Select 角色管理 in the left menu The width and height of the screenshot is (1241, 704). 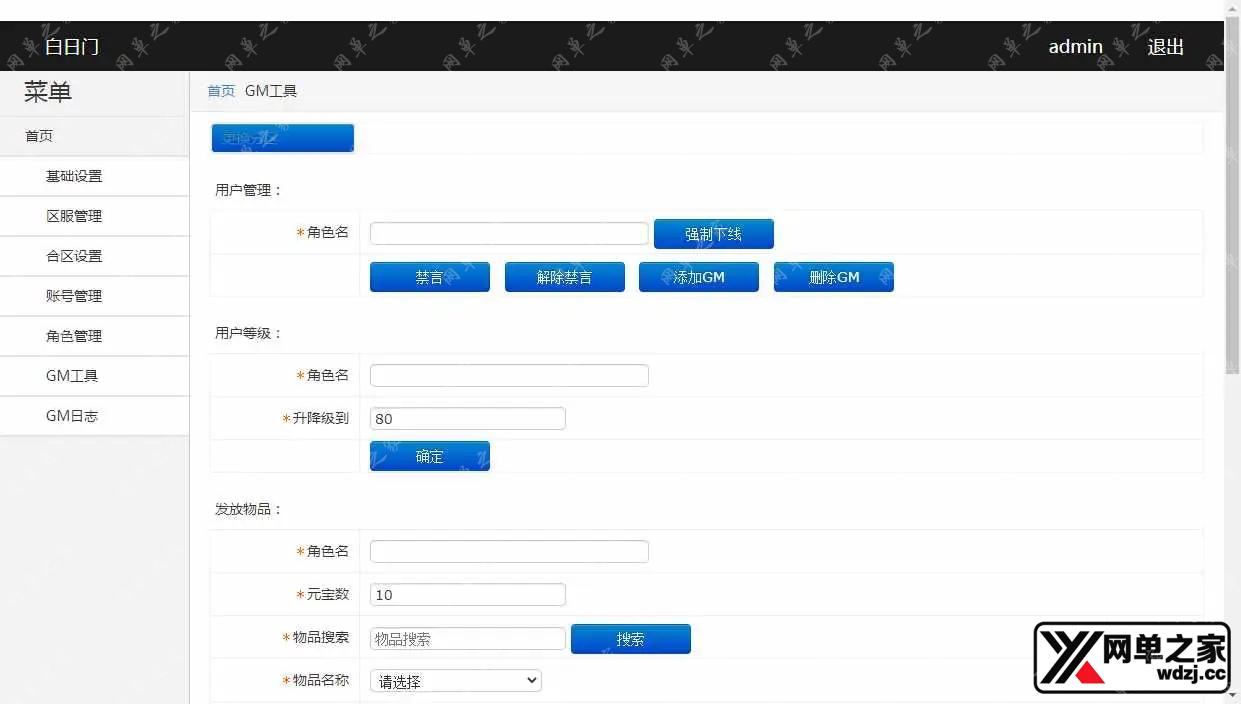[x=74, y=336]
